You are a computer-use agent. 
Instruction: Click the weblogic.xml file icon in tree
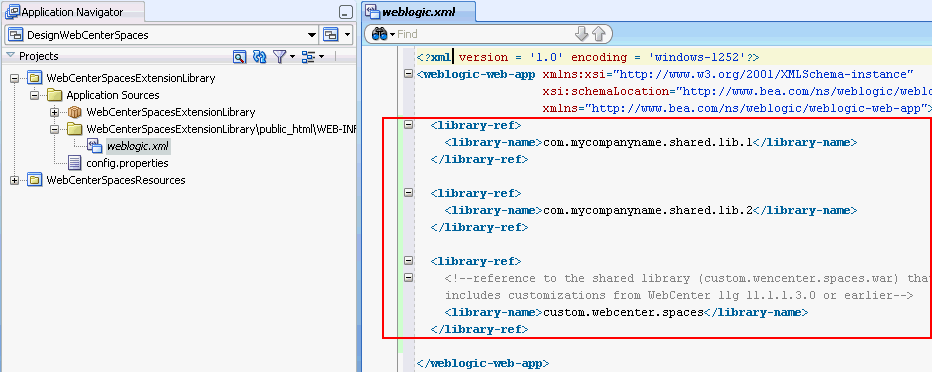[95, 146]
